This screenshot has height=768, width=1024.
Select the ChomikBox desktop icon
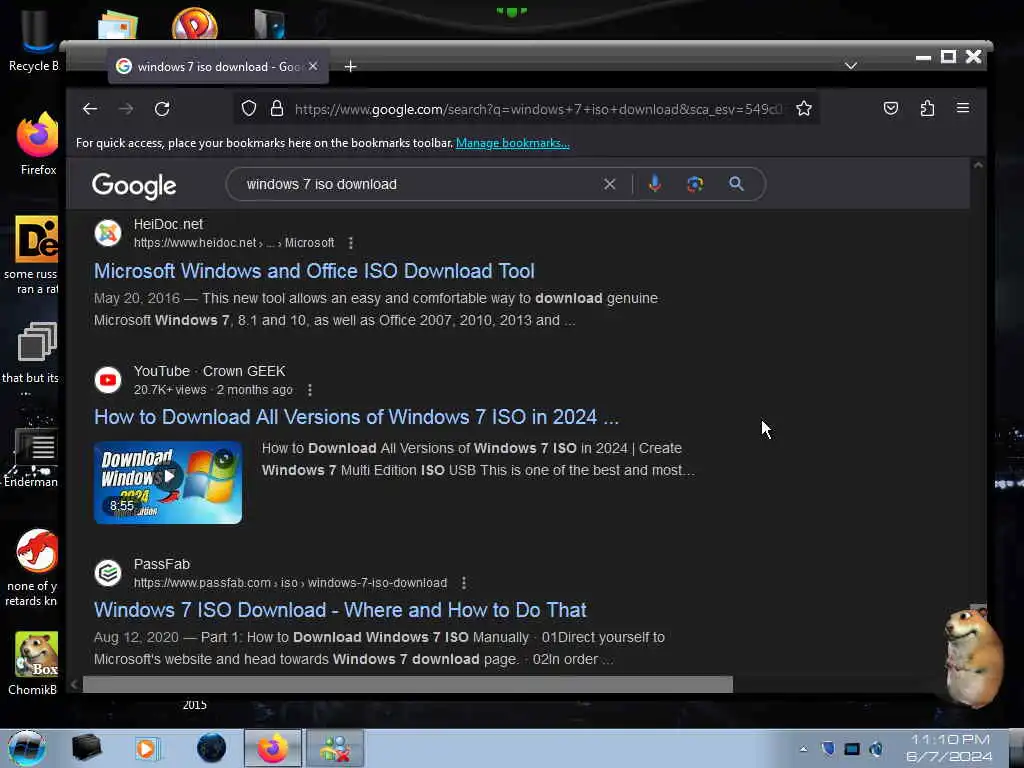[34, 663]
